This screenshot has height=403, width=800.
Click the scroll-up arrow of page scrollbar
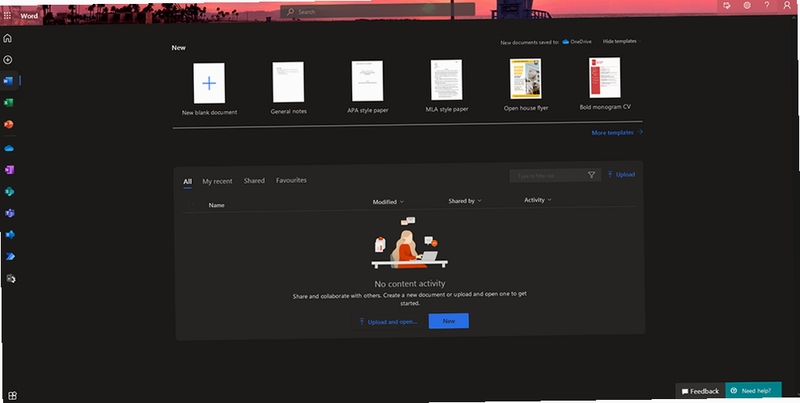click(x=795, y=19)
